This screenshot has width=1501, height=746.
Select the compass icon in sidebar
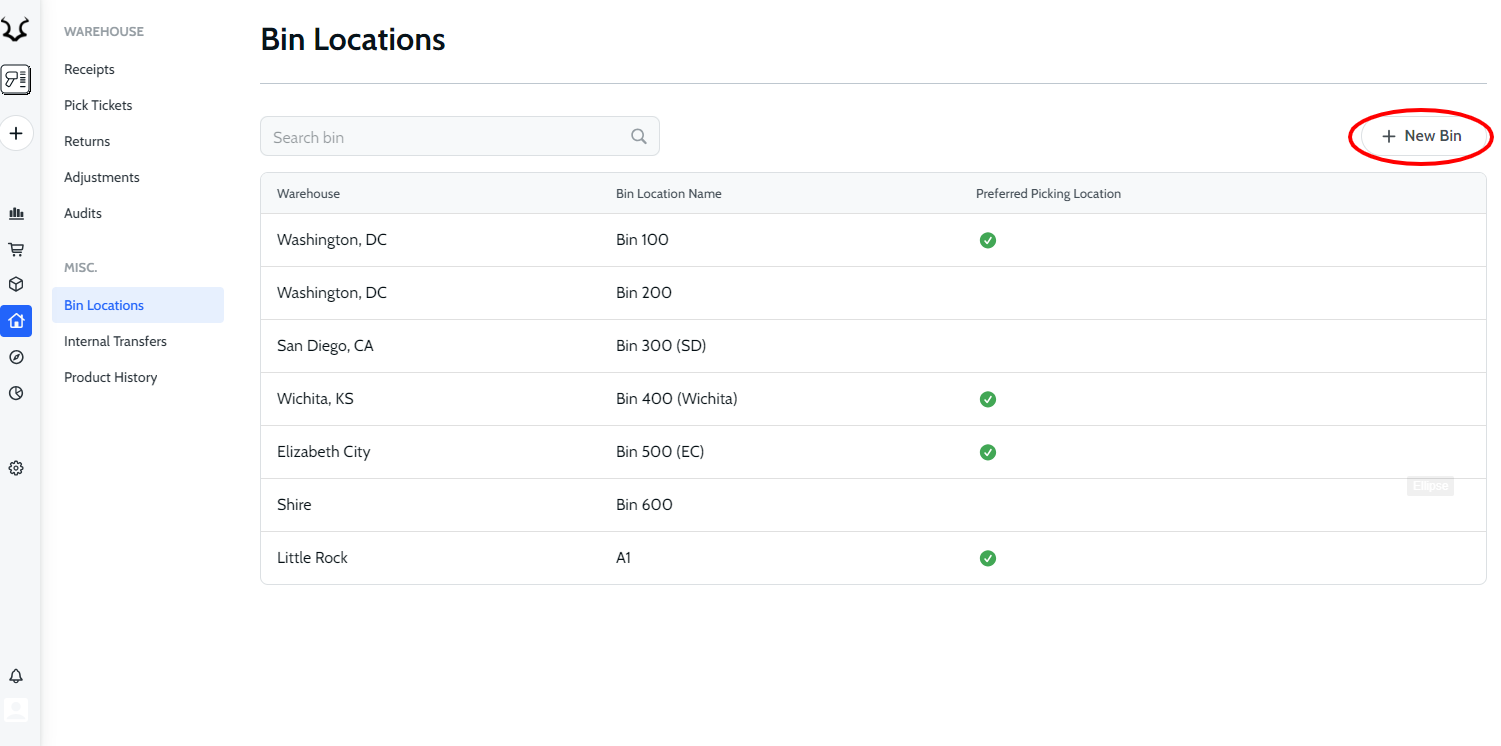click(16, 357)
